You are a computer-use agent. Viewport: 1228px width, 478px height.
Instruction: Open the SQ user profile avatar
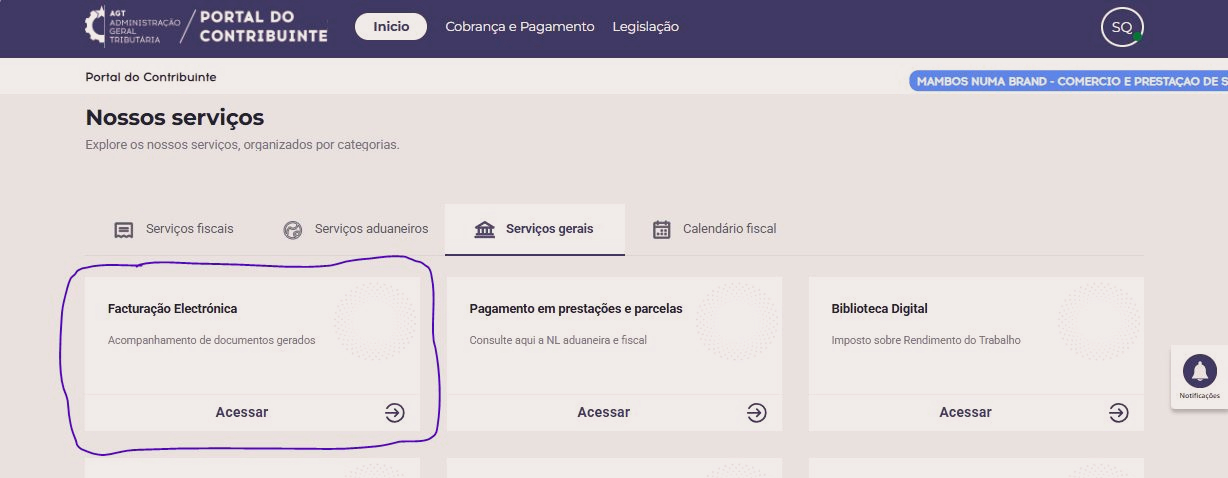[1121, 28]
